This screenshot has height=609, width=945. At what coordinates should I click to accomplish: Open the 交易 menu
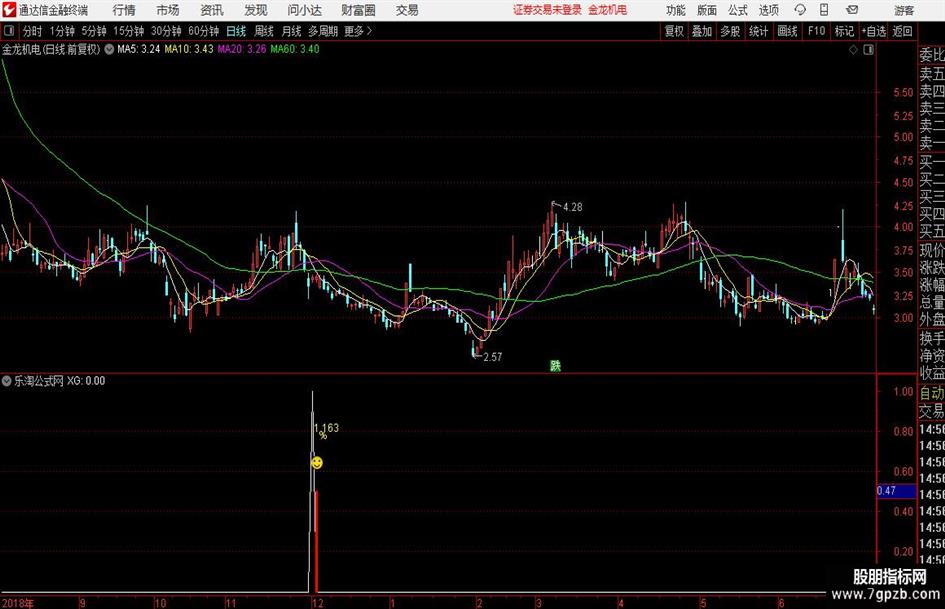point(407,10)
